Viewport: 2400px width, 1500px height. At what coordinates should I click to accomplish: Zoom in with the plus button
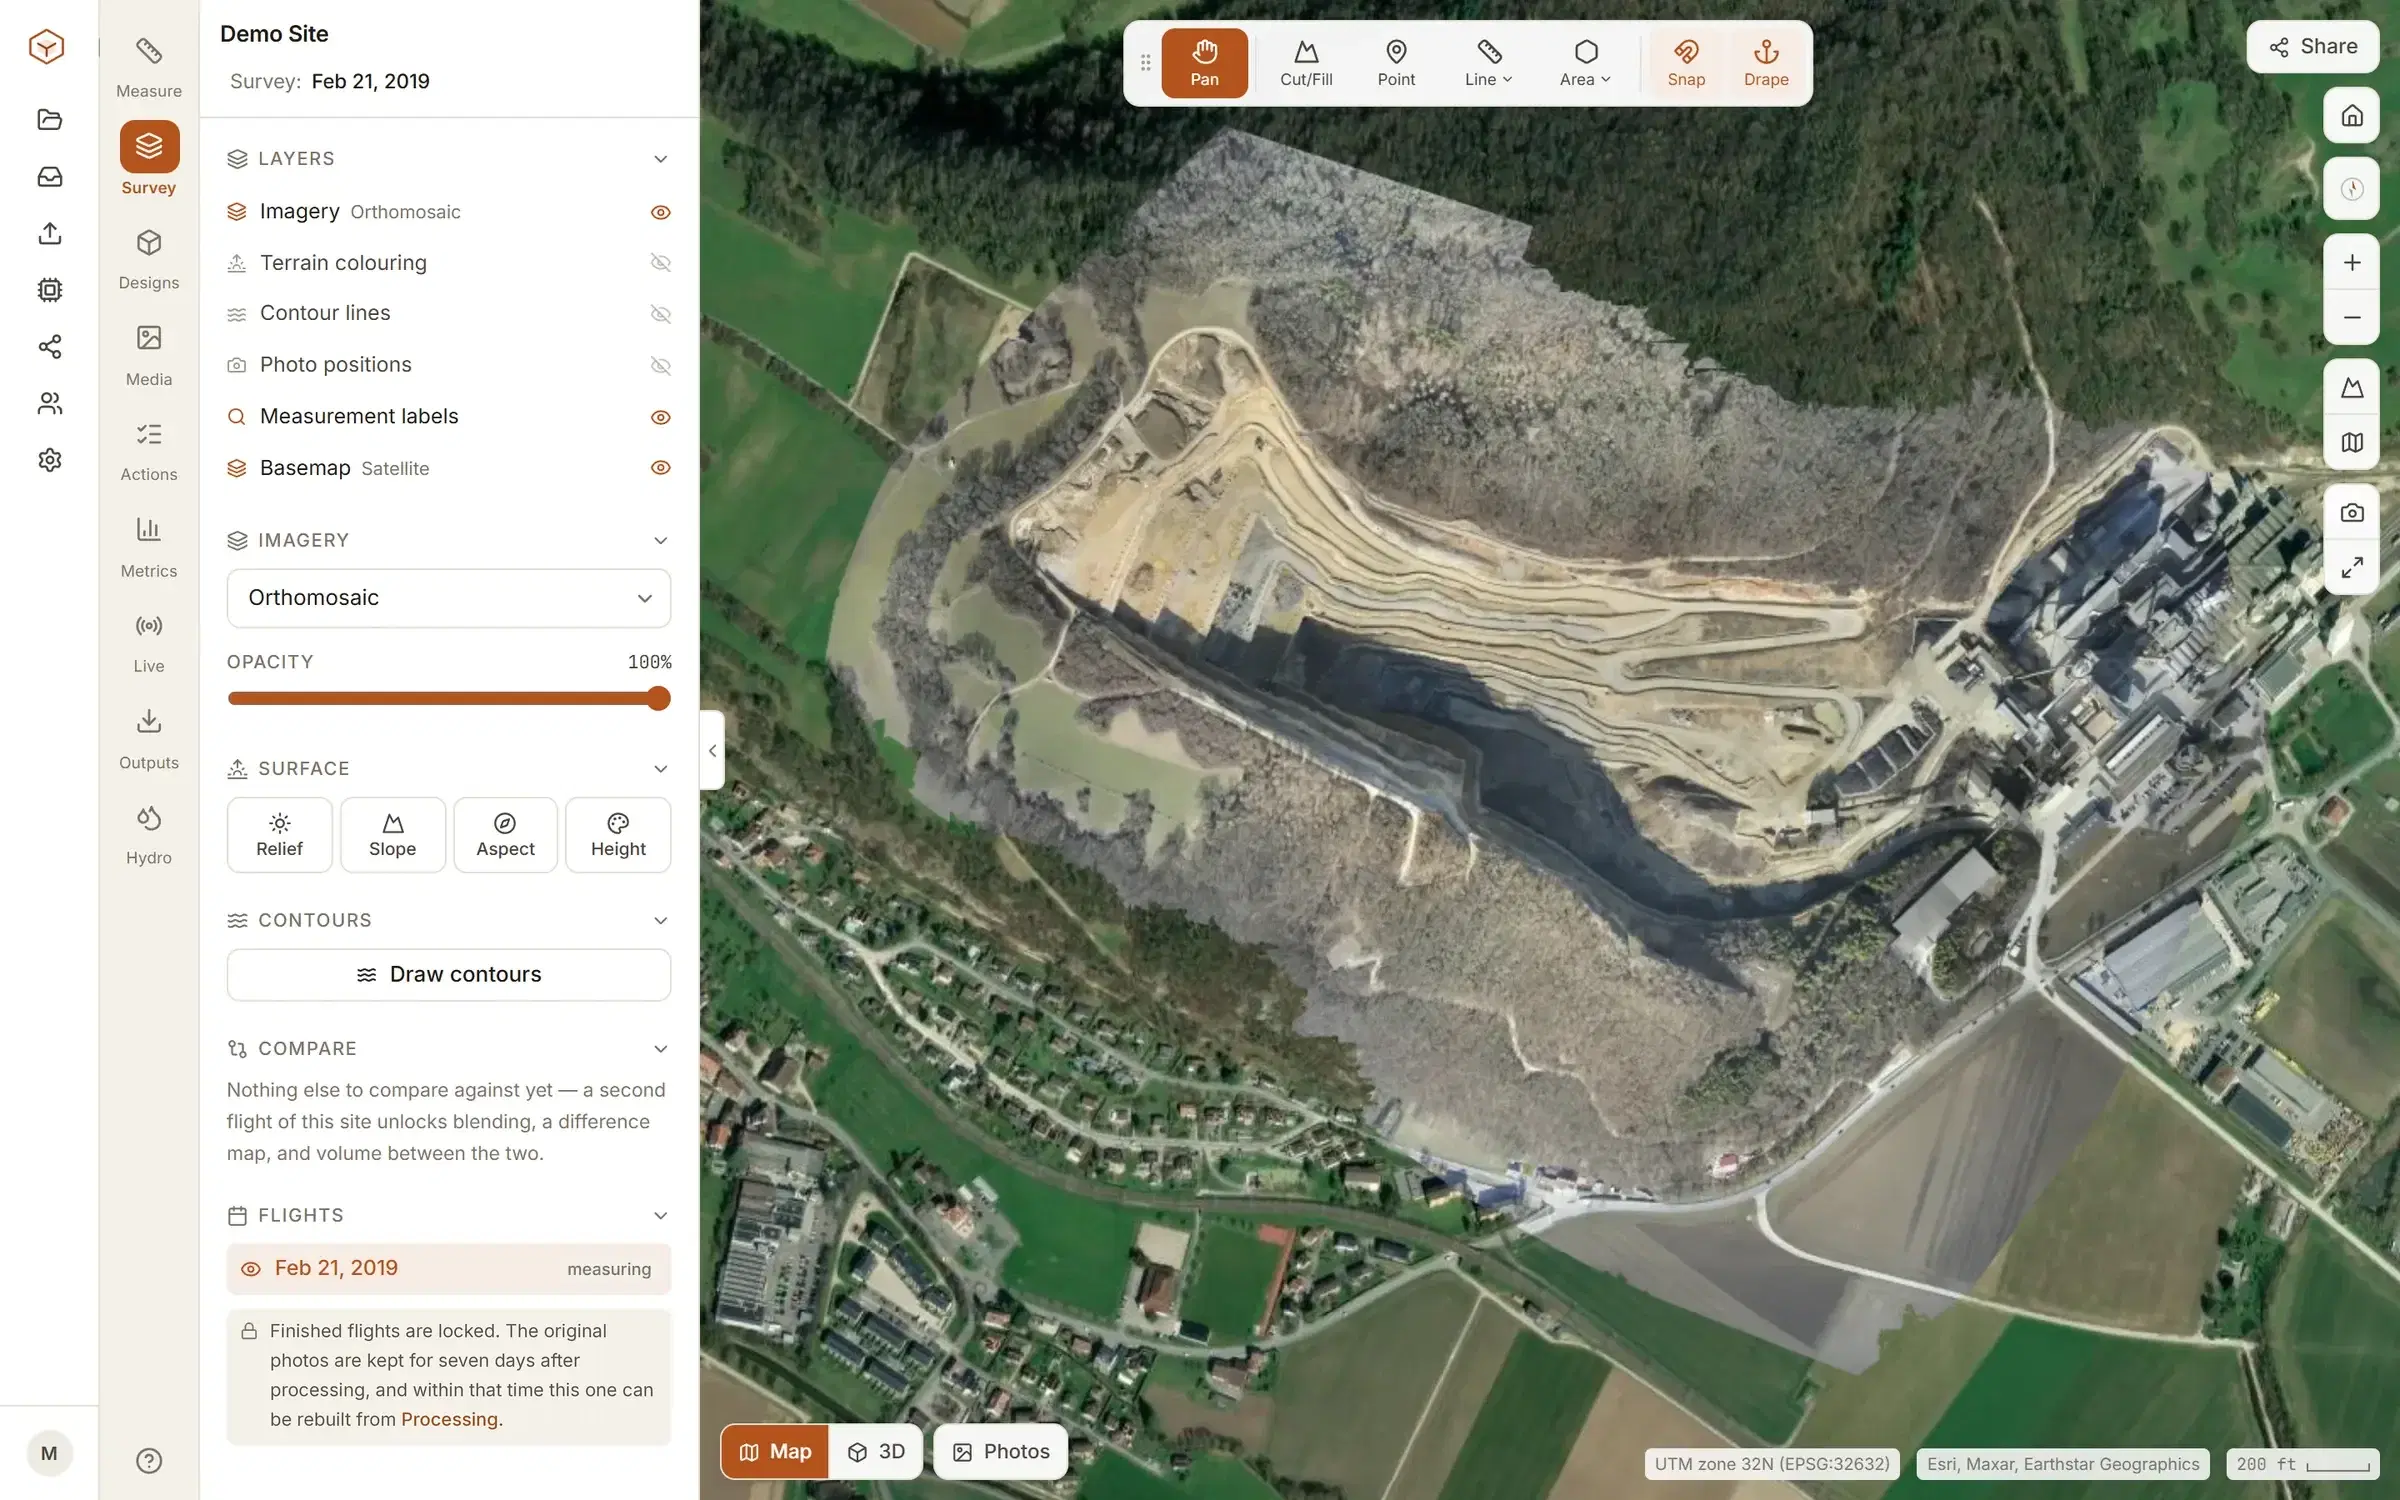pyautogui.click(x=2351, y=262)
